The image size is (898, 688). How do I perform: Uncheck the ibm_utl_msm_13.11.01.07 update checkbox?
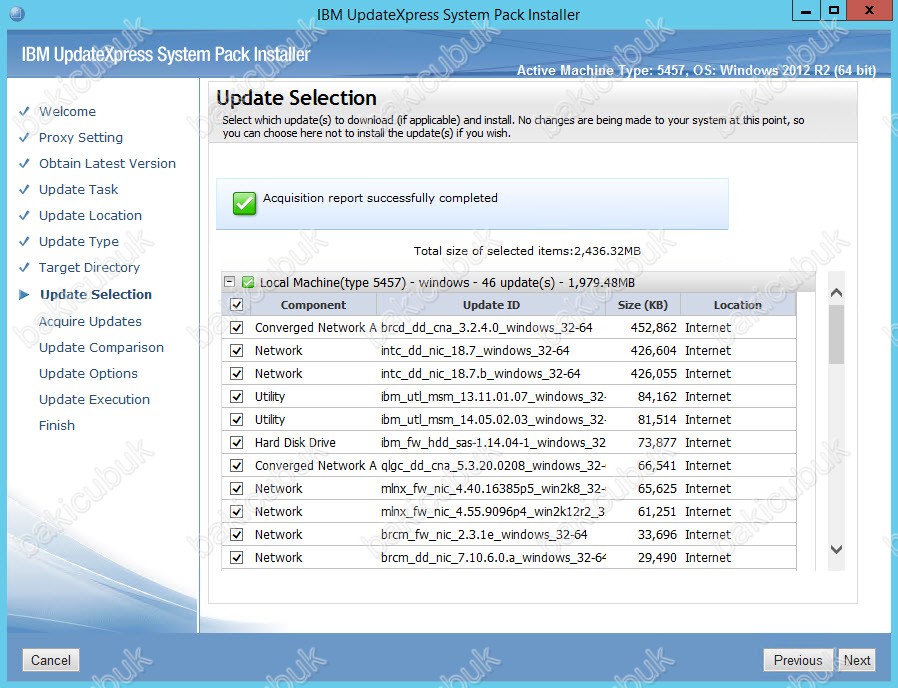237,396
